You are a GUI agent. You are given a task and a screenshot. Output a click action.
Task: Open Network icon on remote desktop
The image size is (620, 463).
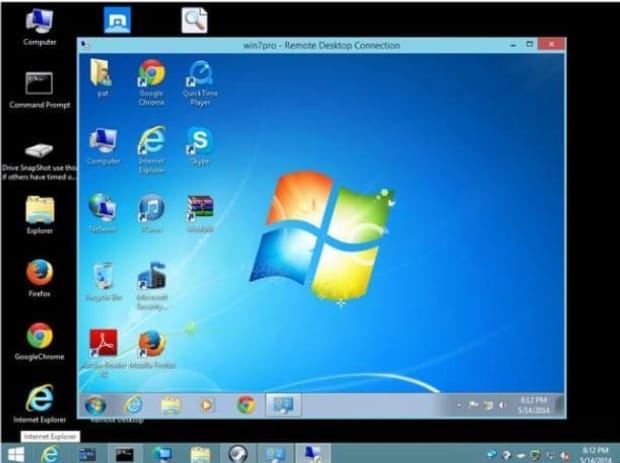point(102,213)
